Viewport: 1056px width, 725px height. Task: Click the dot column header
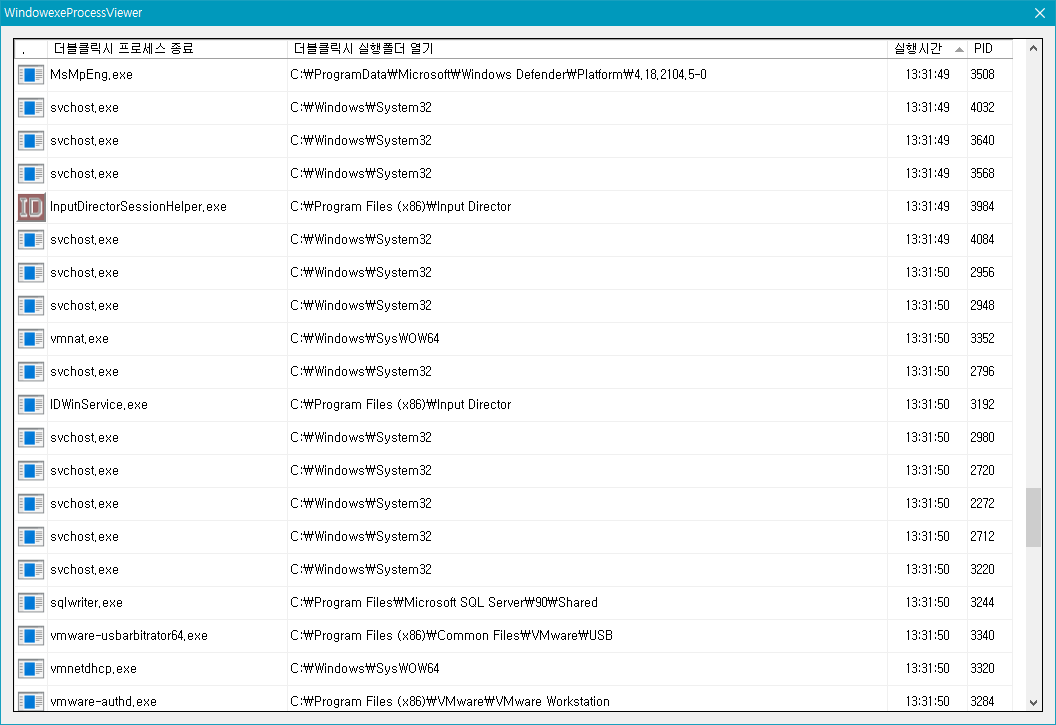[x=31, y=48]
